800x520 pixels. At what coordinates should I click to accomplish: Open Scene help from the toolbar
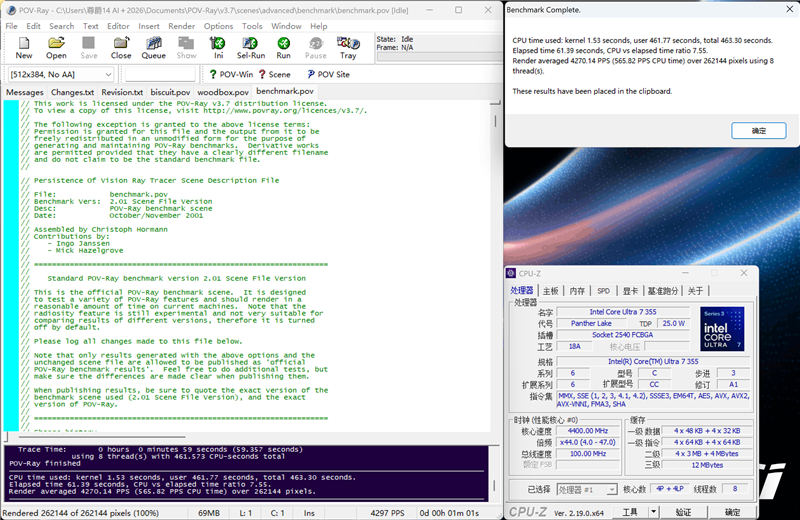click(x=274, y=74)
